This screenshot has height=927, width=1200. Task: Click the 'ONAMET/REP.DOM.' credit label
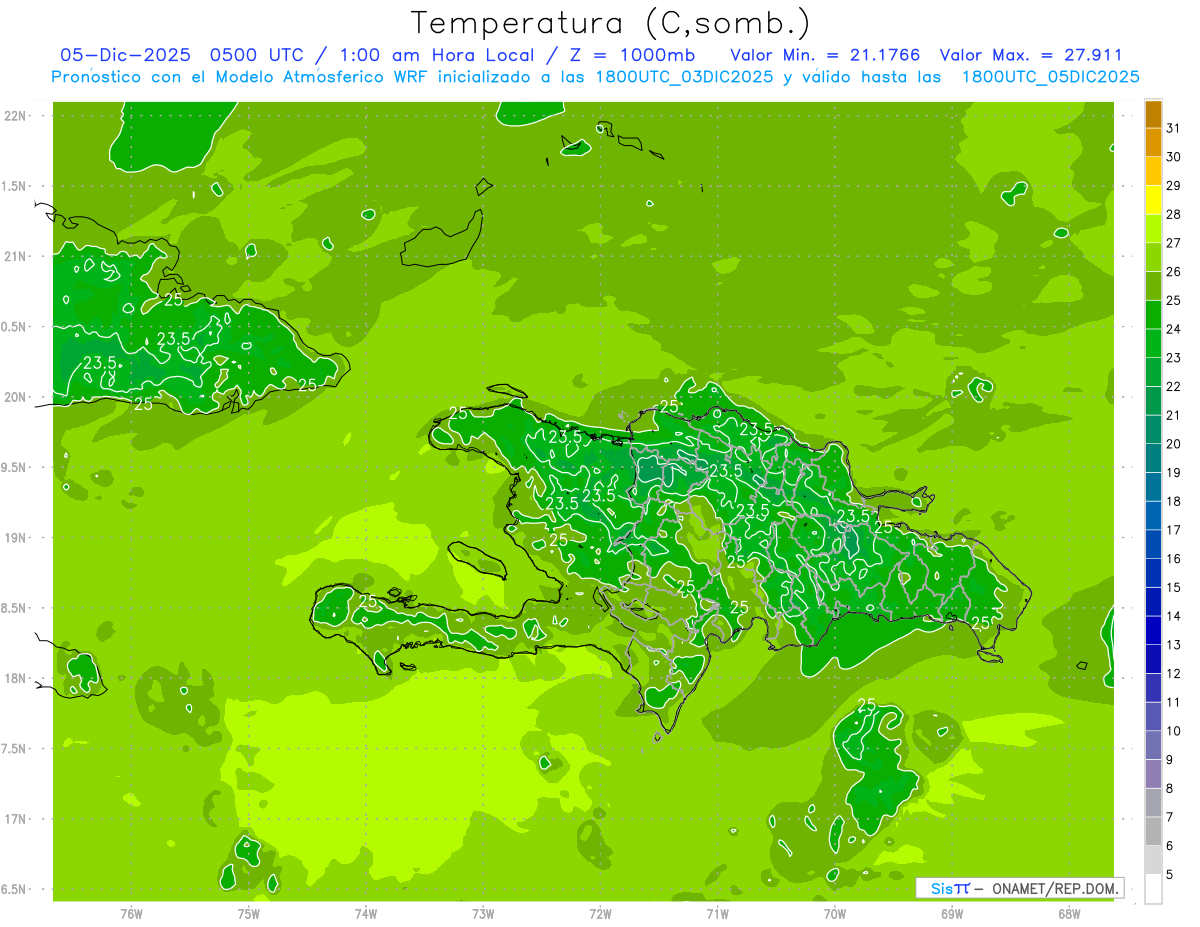point(1054,888)
